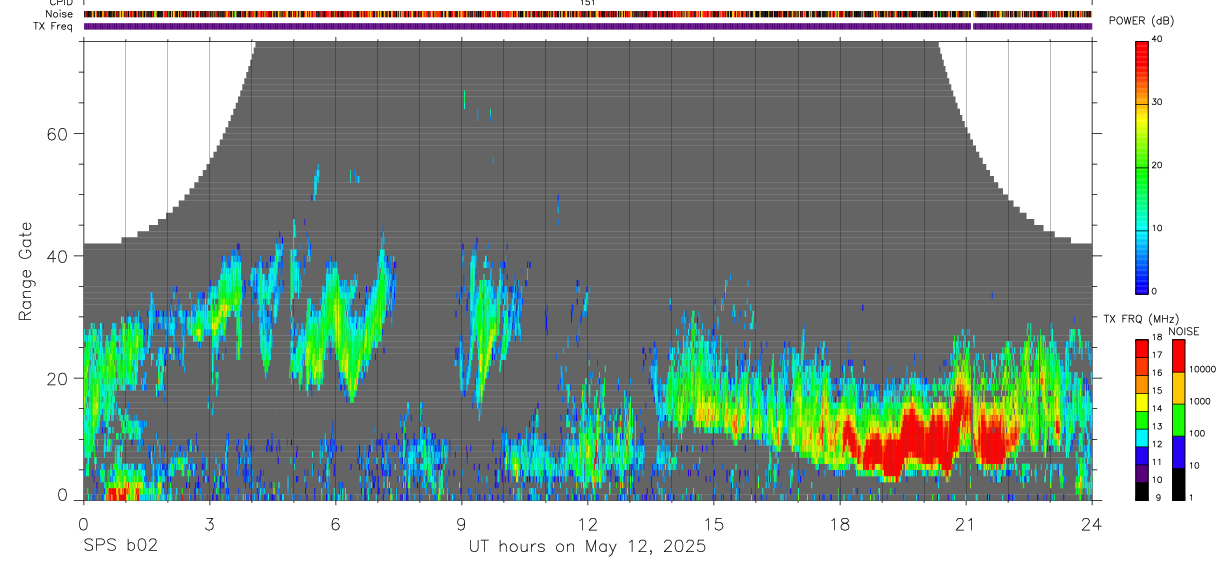This screenshot has height=567, width=1228.
Task: Click the red 10000 noise legend block
Action: point(1178,356)
